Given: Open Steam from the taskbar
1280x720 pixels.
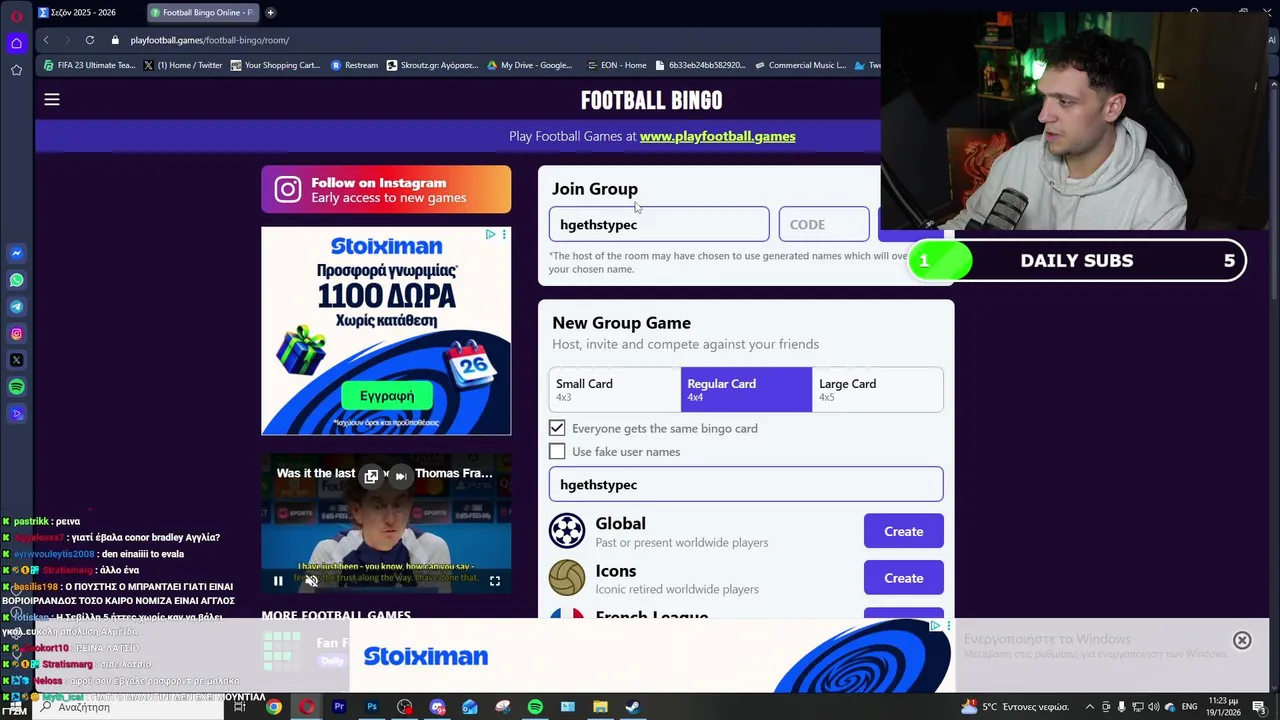Looking at the screenshot, I should click(633, 707).
